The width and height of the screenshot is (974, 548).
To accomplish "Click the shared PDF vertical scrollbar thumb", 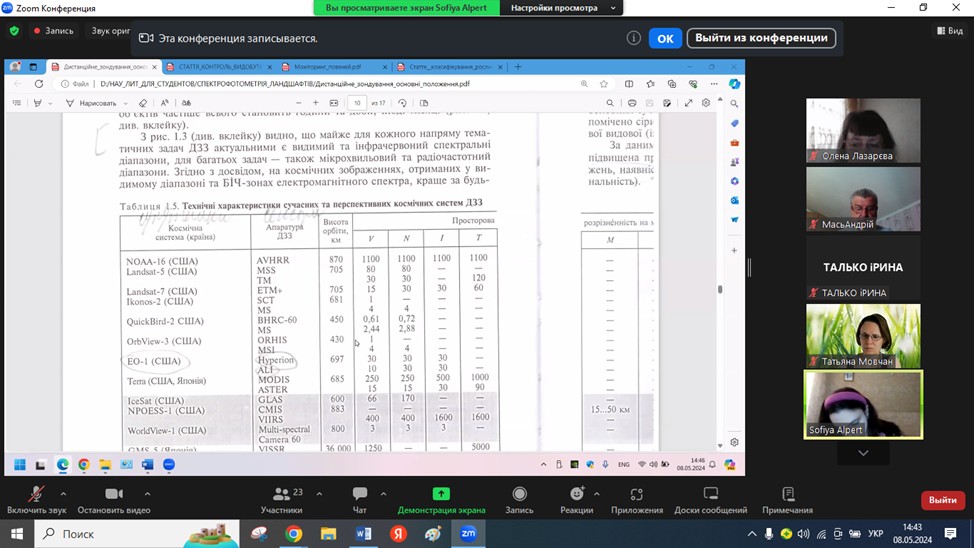I will (720, 289).
